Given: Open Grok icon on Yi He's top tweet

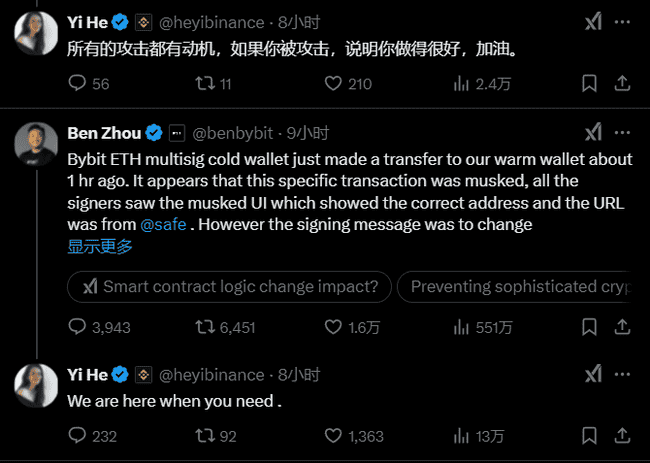Looking at the screenshot, I should pyautogui.click(x=593, y=20).
